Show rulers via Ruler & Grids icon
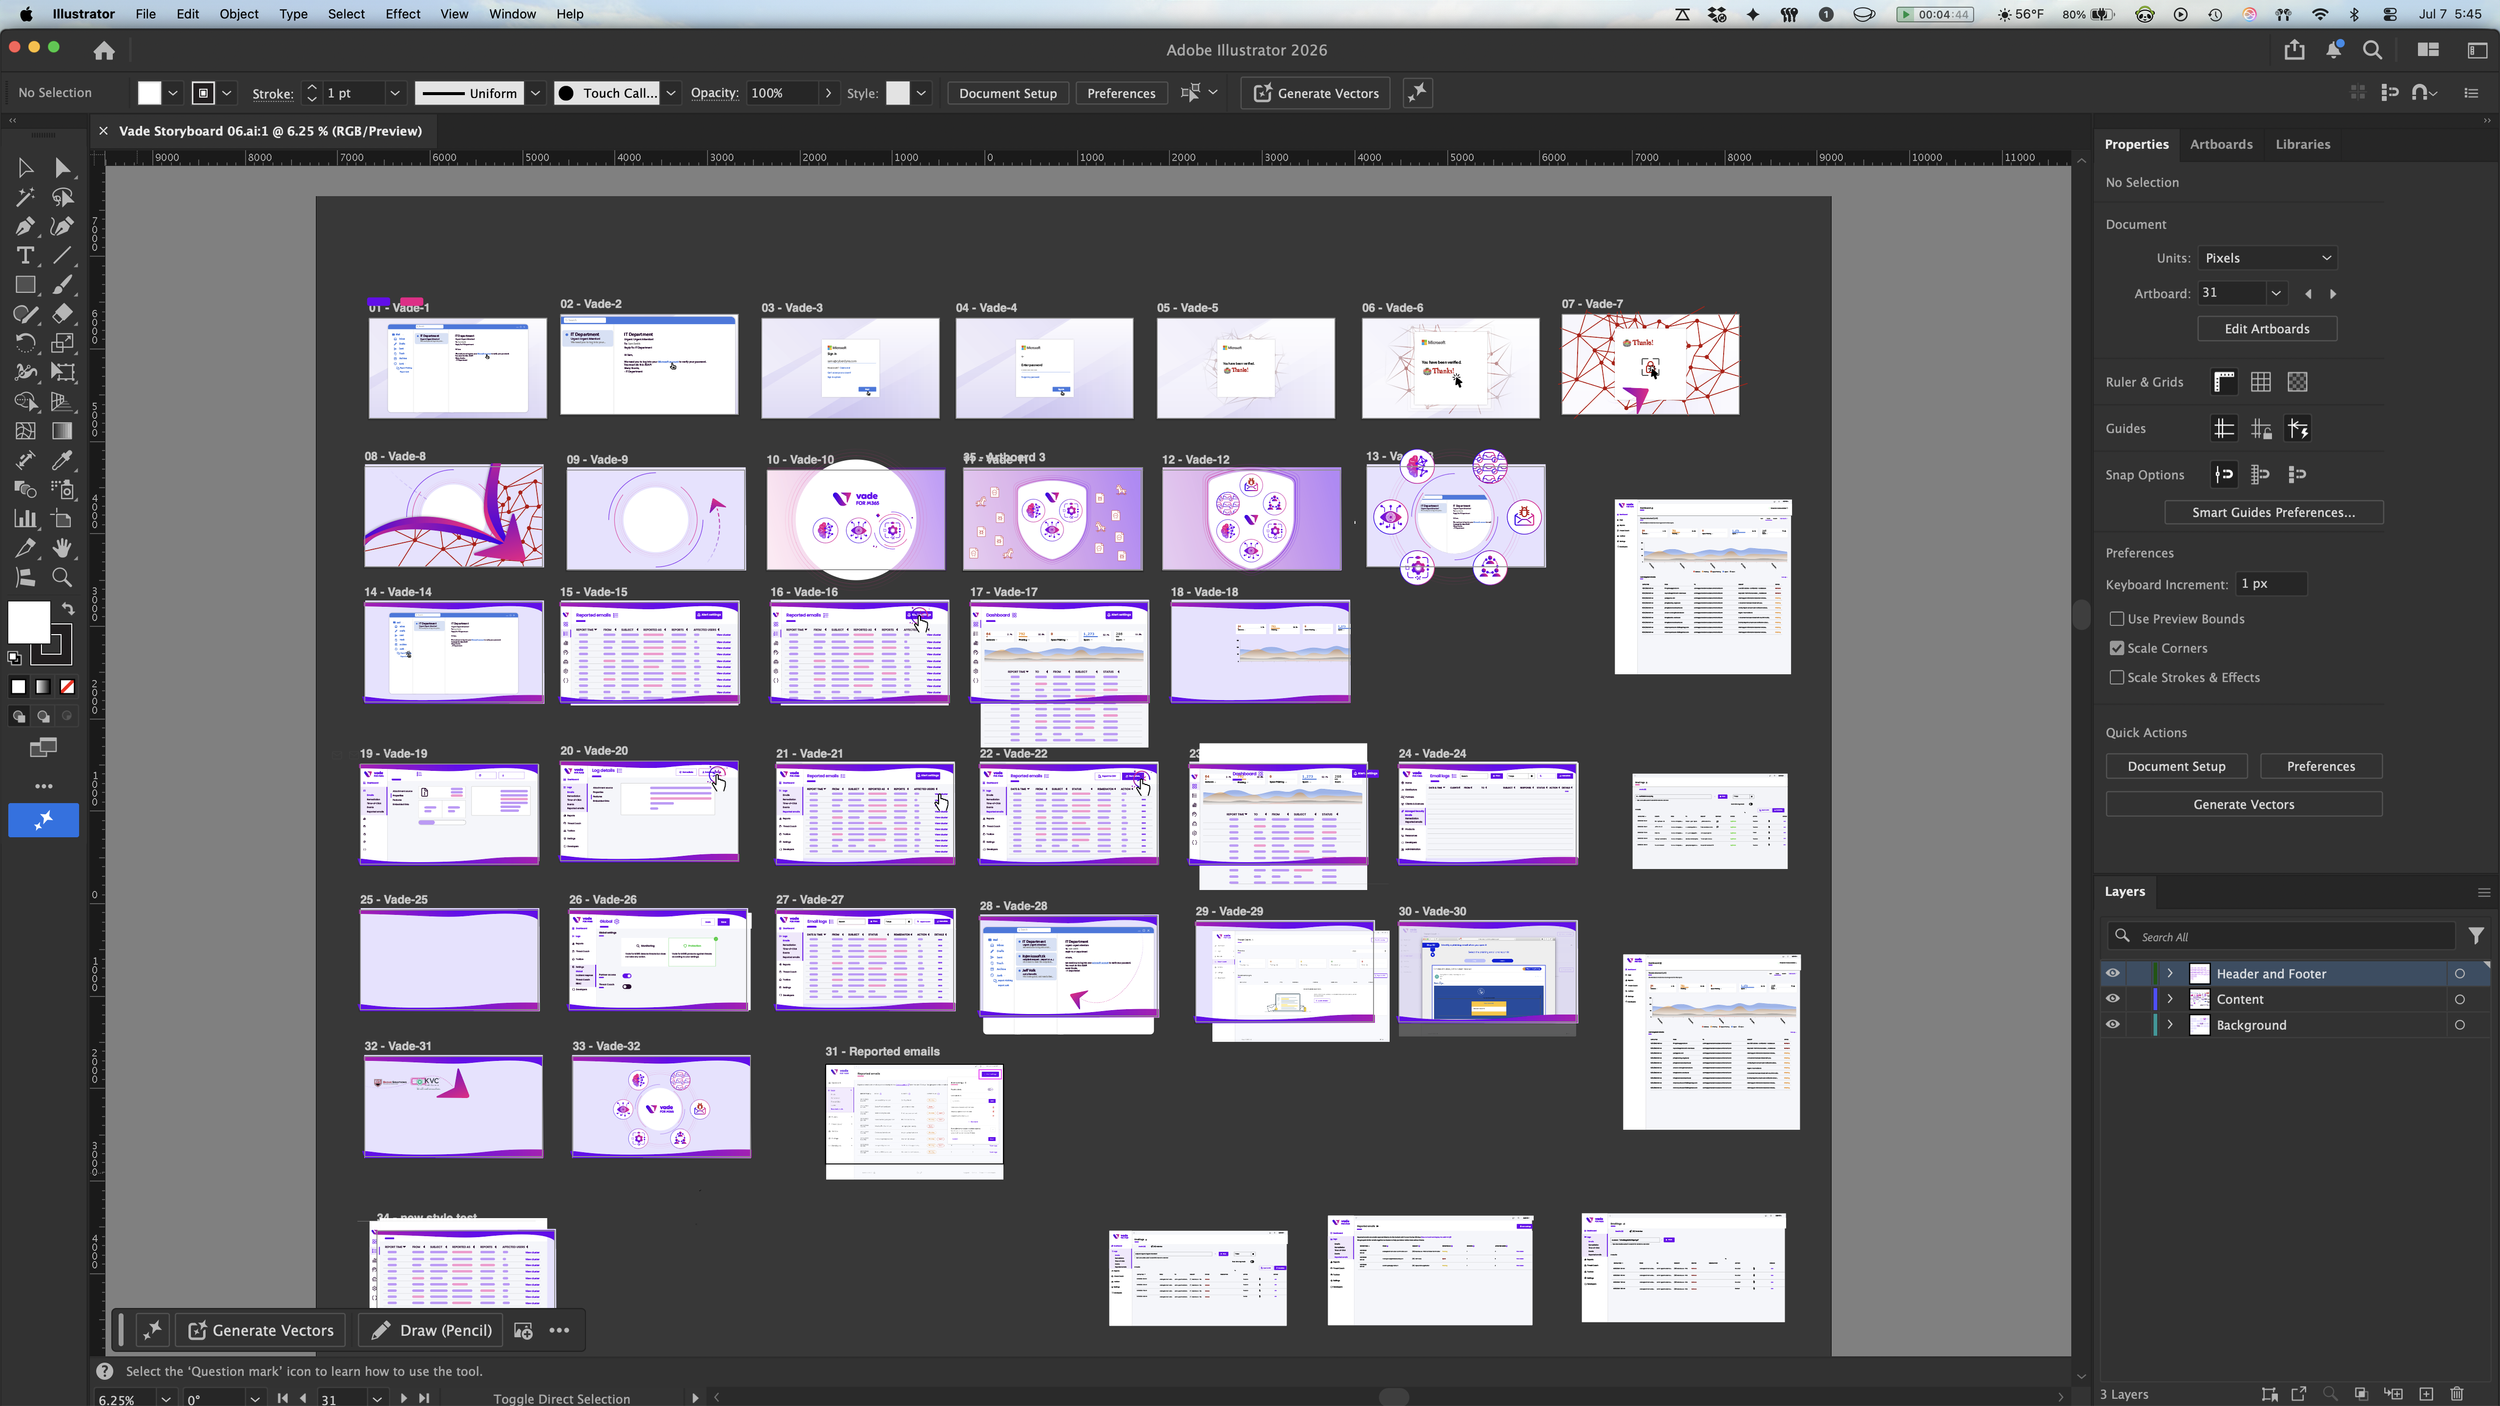The width and height of the screenshot is (2500, 1406). [2224, 382]
